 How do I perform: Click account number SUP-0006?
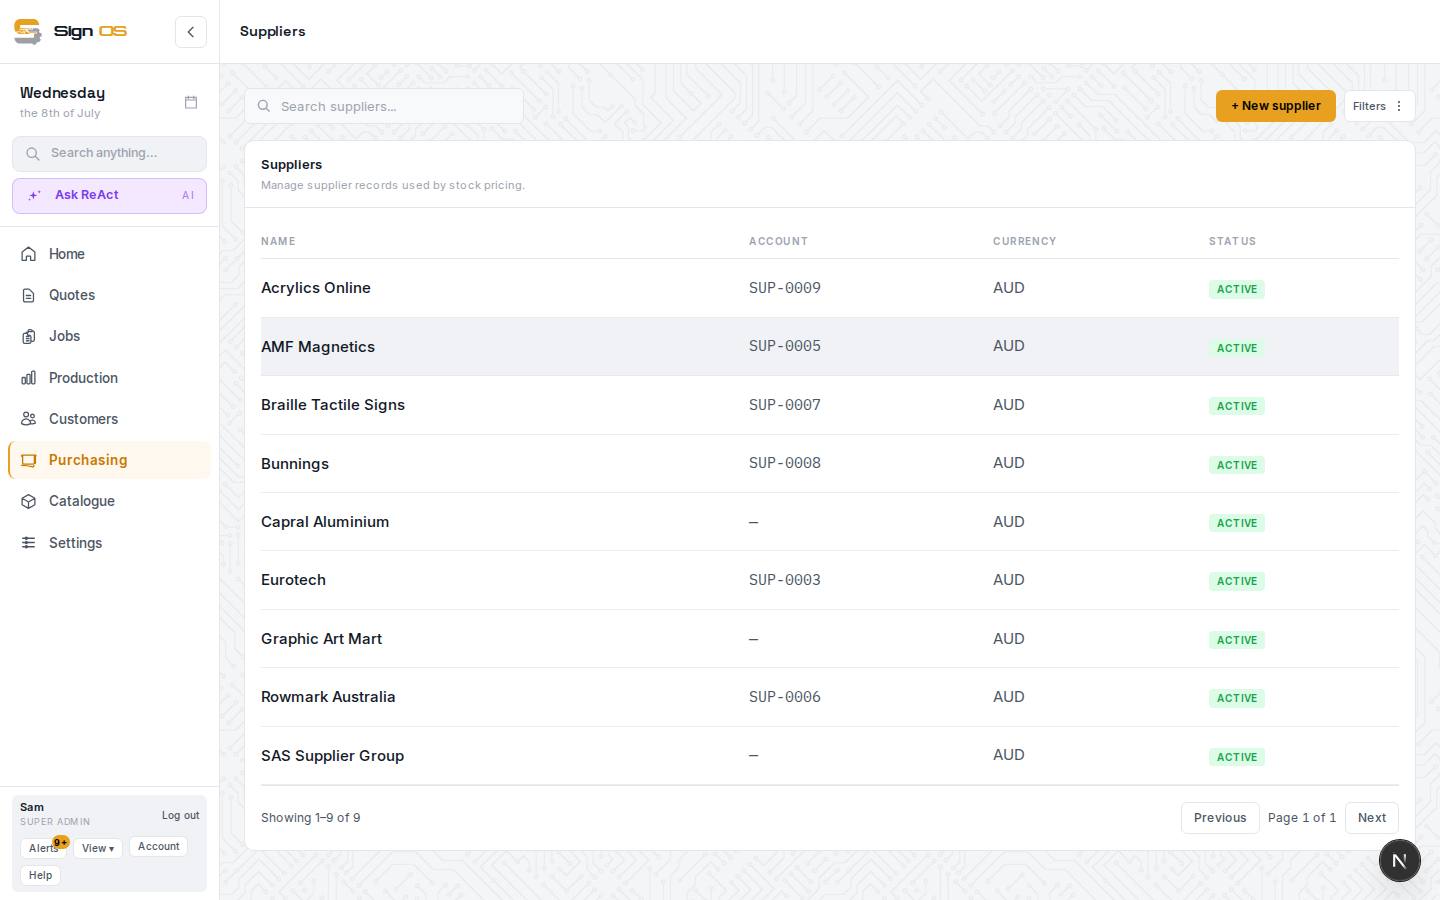click(x=785, y=697)
